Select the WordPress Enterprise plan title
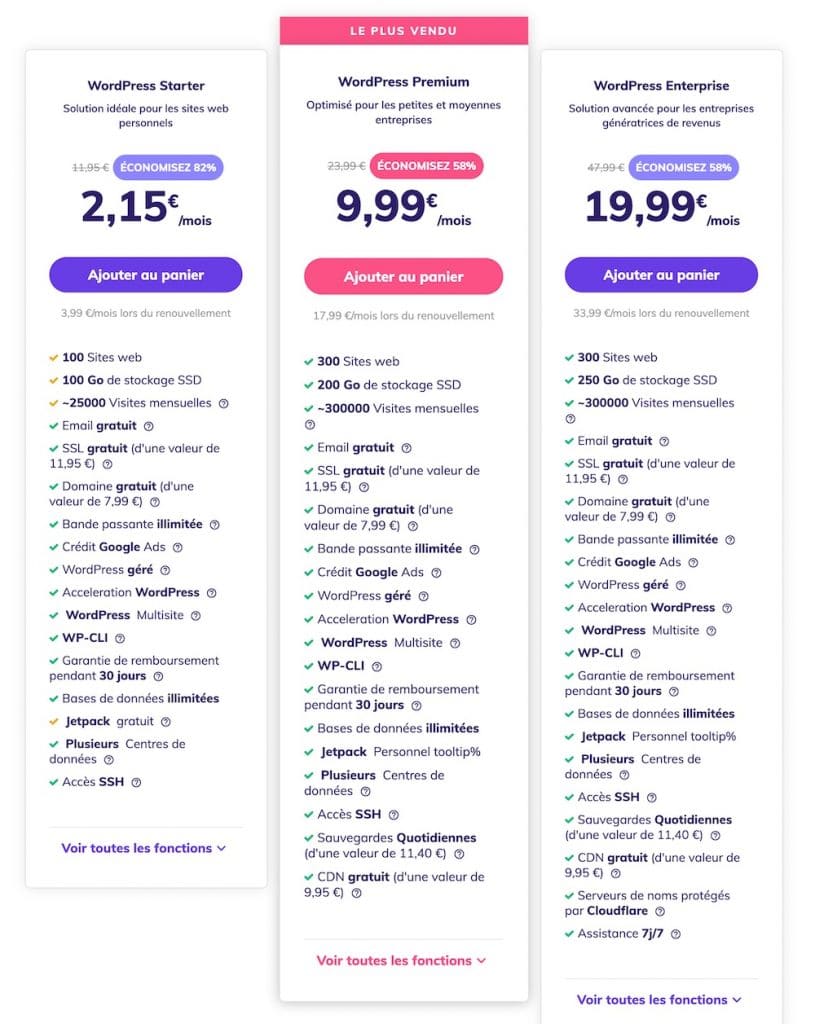This screenshot has height=1024, width=815. [x=661, y=86]
